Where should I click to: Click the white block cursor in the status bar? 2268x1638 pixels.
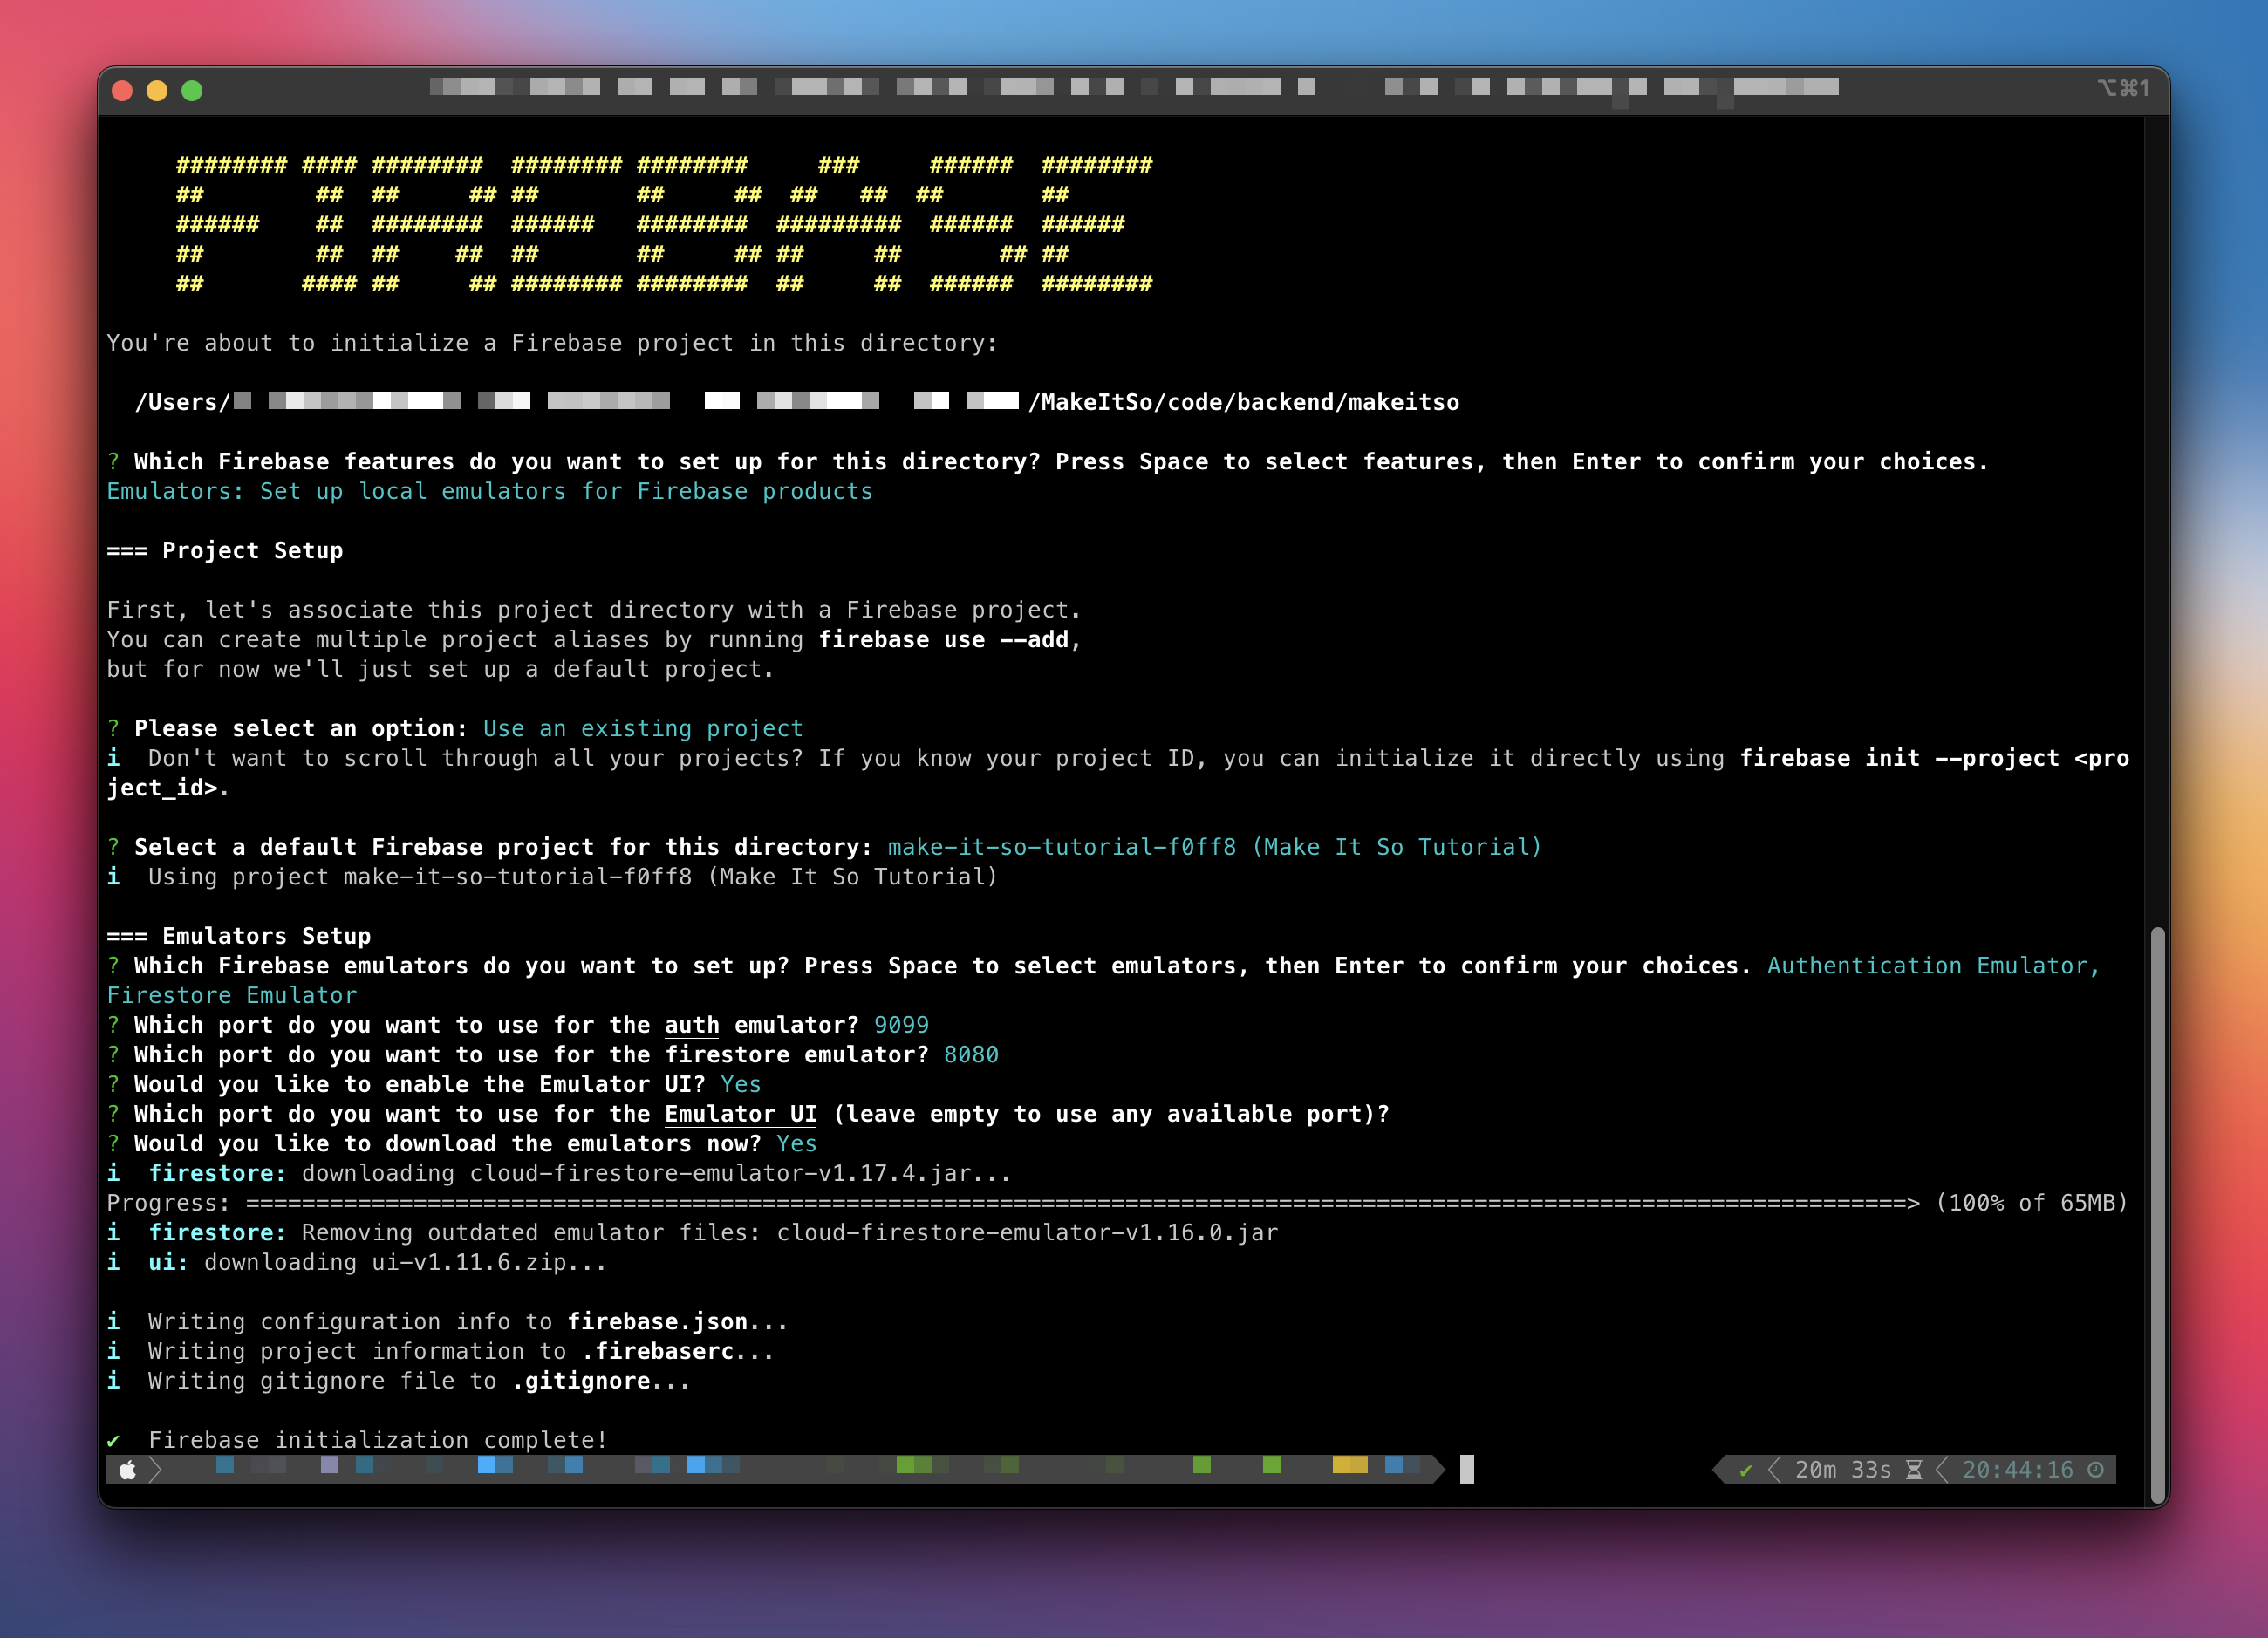click(1467, 1471)
